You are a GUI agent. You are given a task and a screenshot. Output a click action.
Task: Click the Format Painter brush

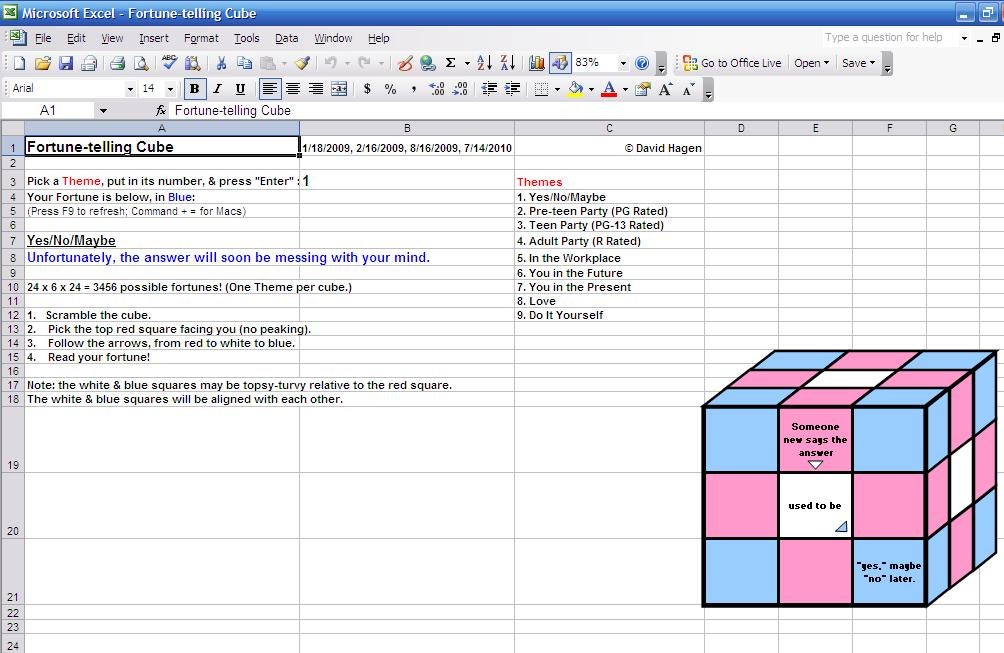click(x=302, y=63)
